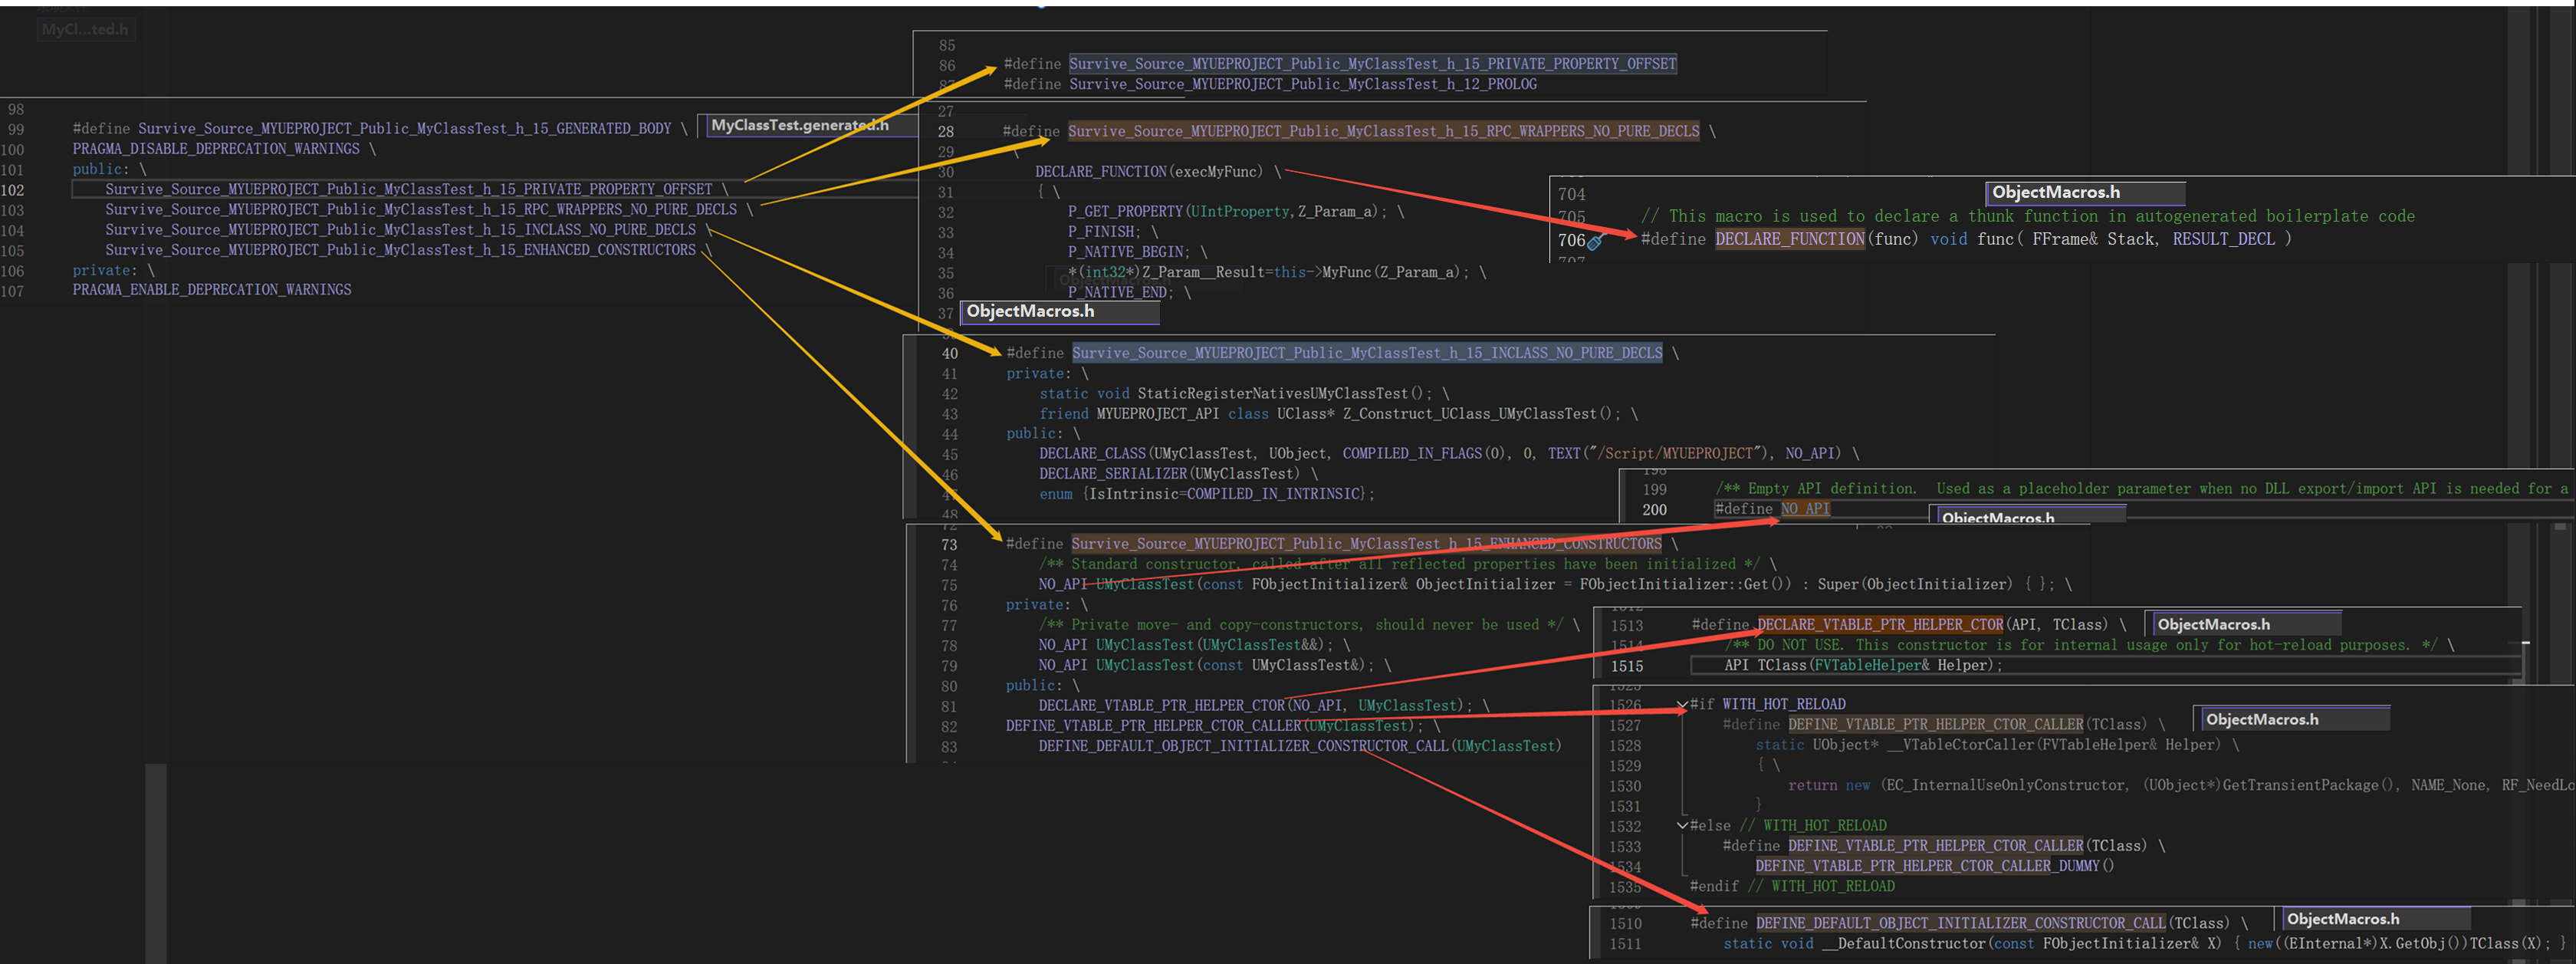
Task: Click DECLARE_SERIALIZER on line 46
Action: pos(1113,474)
